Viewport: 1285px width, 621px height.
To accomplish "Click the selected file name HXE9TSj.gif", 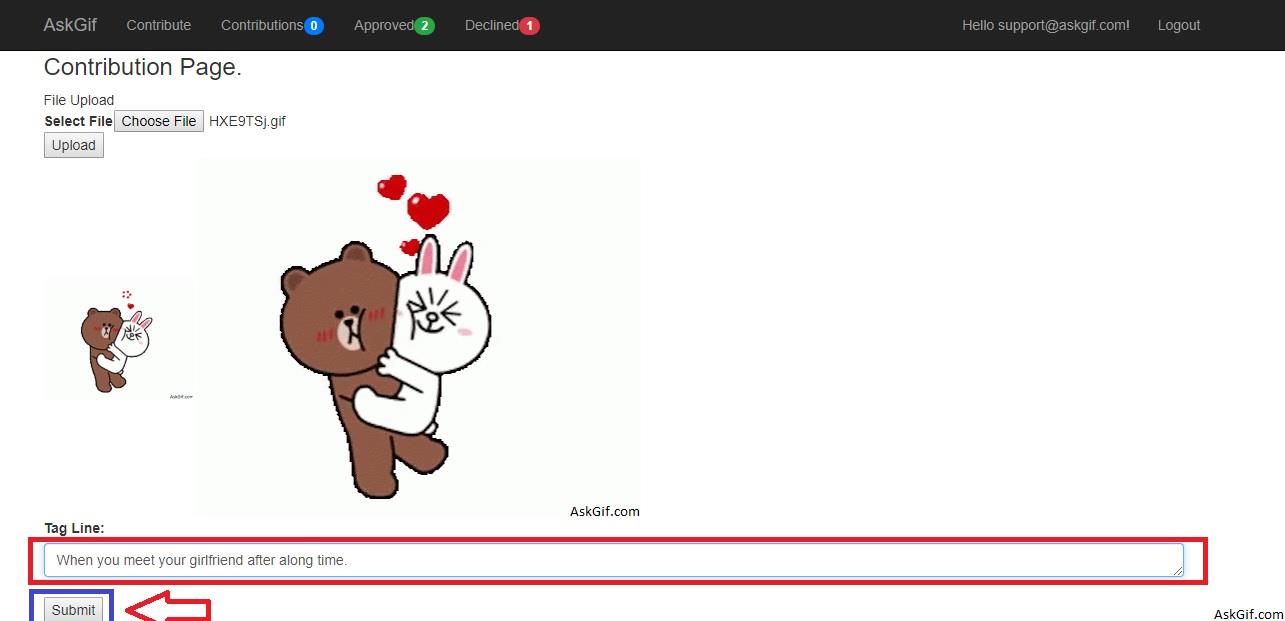I will pos(247,121).
